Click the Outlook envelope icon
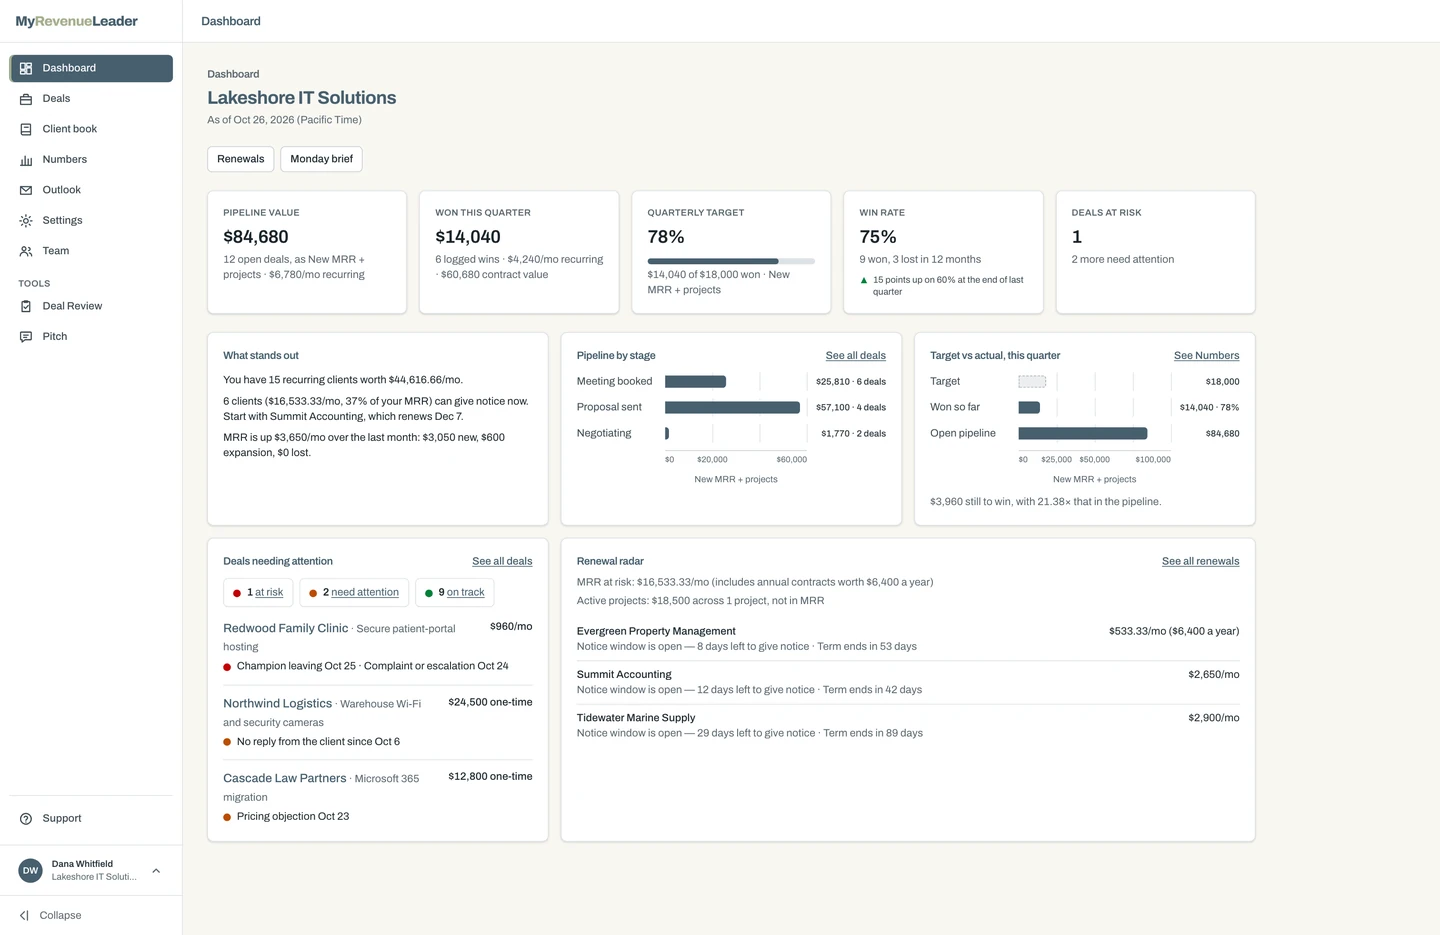The image size is (1440, 935). (26, 190)
